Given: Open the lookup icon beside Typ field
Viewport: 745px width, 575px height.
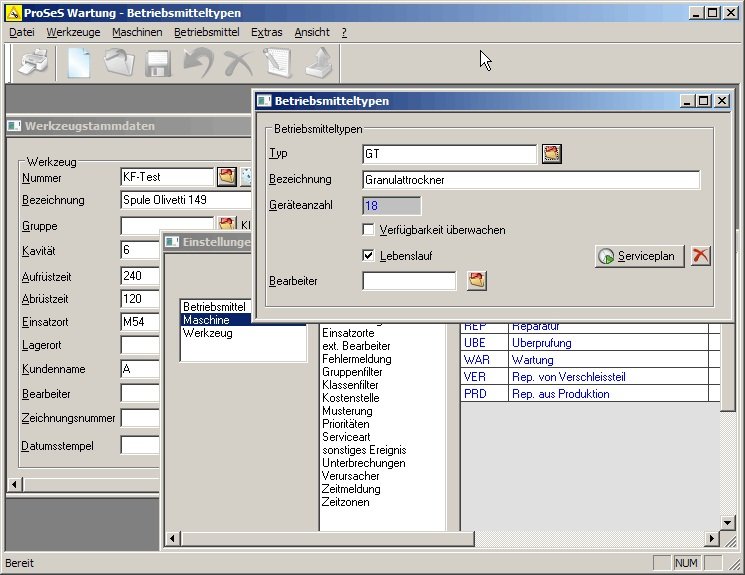Looking at the screenshot, I should [552, 154].
